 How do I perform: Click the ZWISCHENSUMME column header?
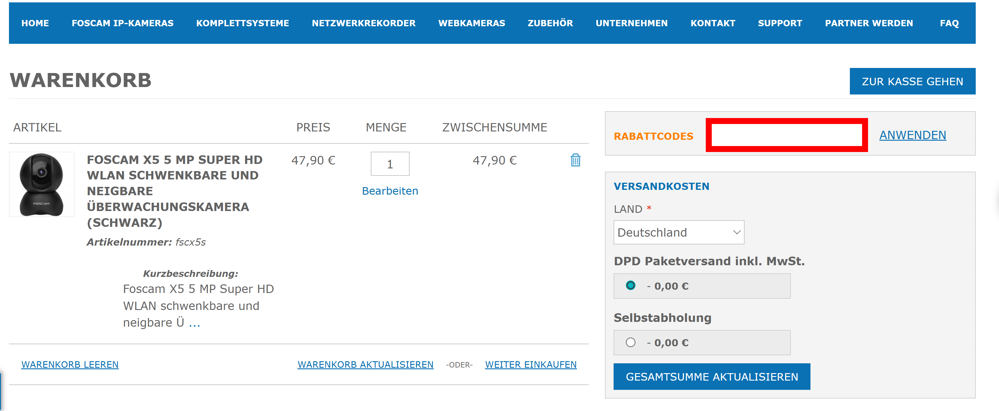tap(495, 127)
